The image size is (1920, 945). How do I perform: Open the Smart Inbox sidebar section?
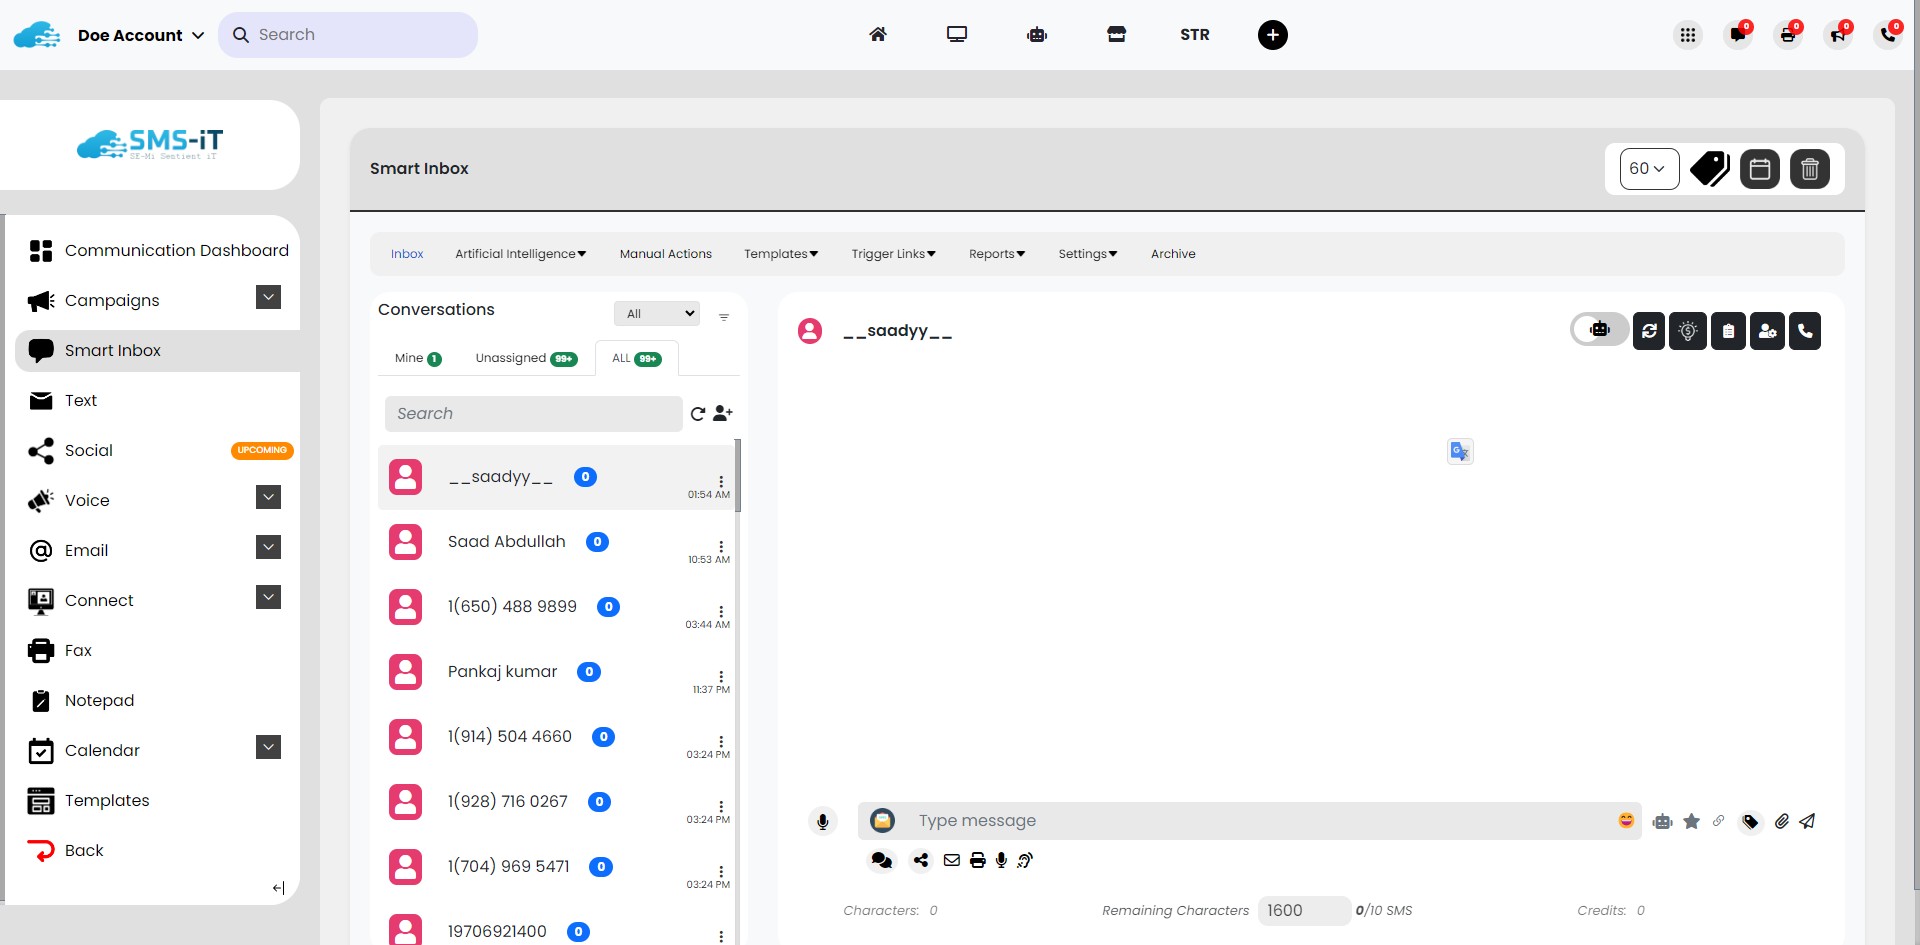point(112,350)
